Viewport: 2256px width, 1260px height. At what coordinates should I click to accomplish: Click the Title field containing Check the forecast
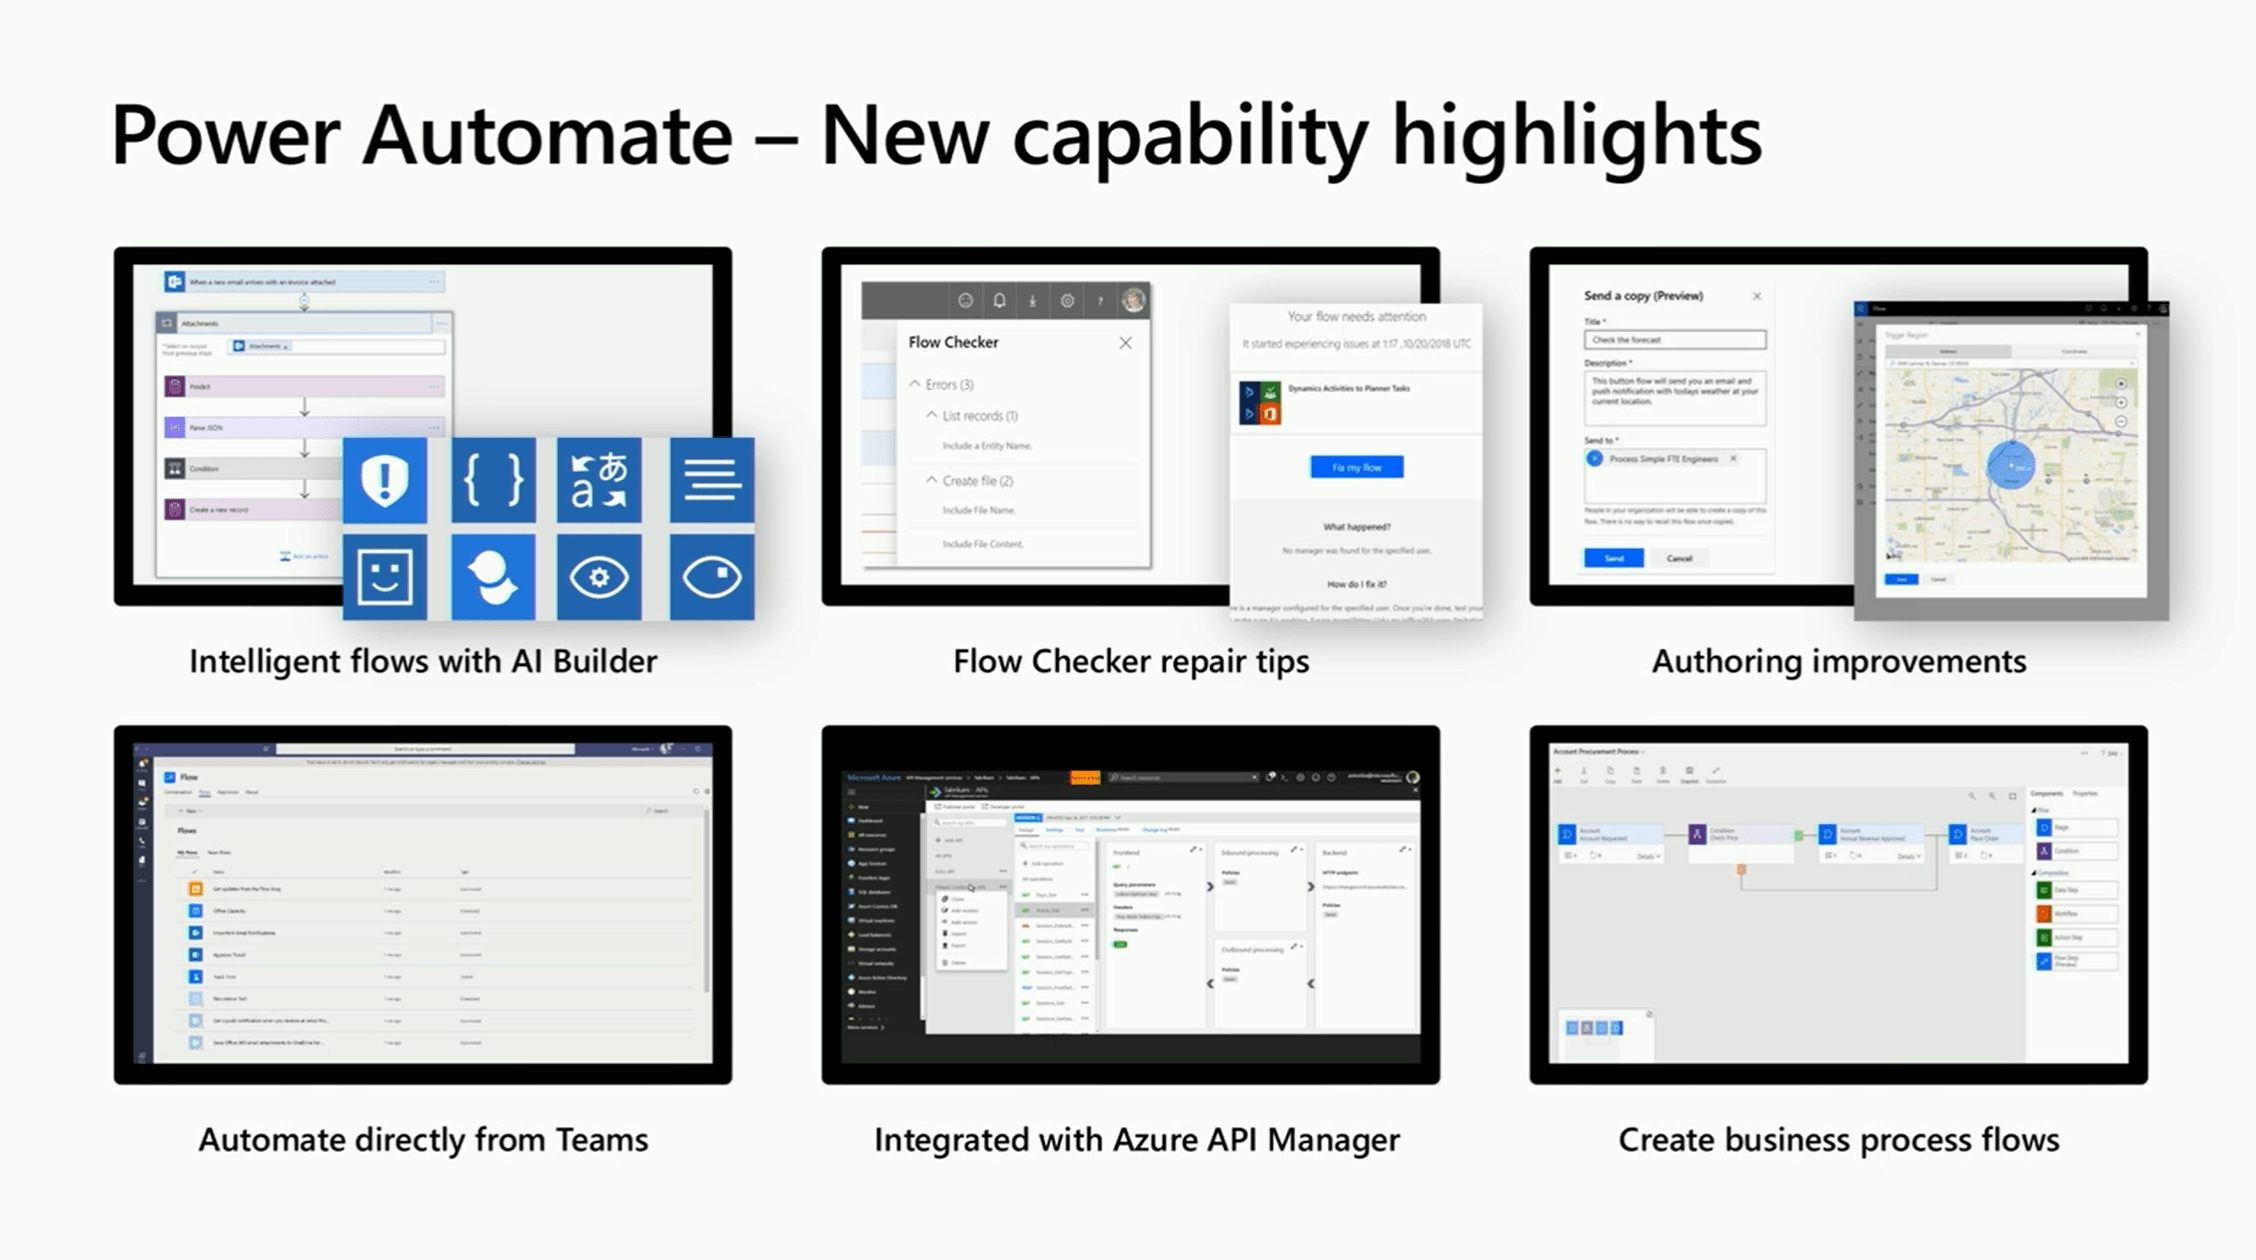tap(1674, 340)
